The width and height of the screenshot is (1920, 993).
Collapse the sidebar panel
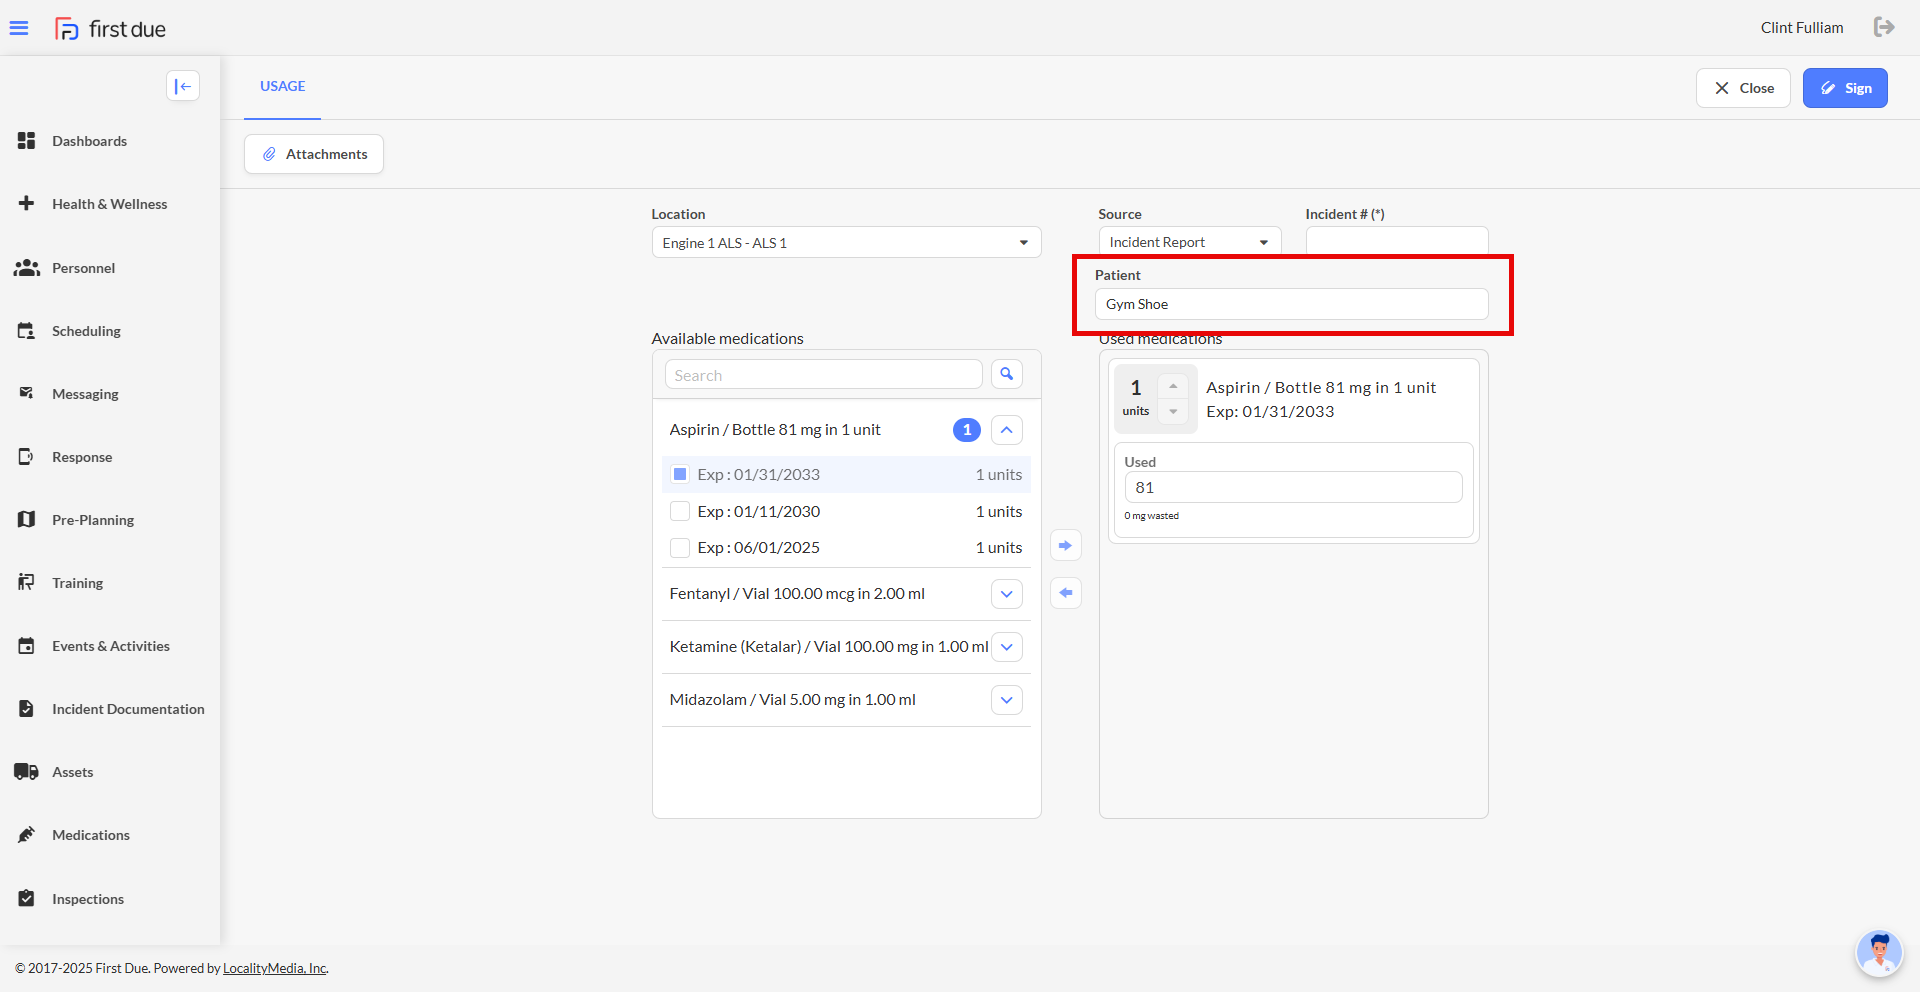(183, 86)
